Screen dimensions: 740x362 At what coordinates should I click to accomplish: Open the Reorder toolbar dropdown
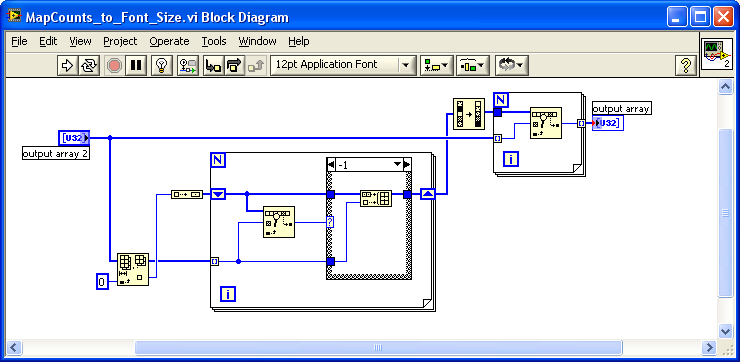[x=512, y=65]
